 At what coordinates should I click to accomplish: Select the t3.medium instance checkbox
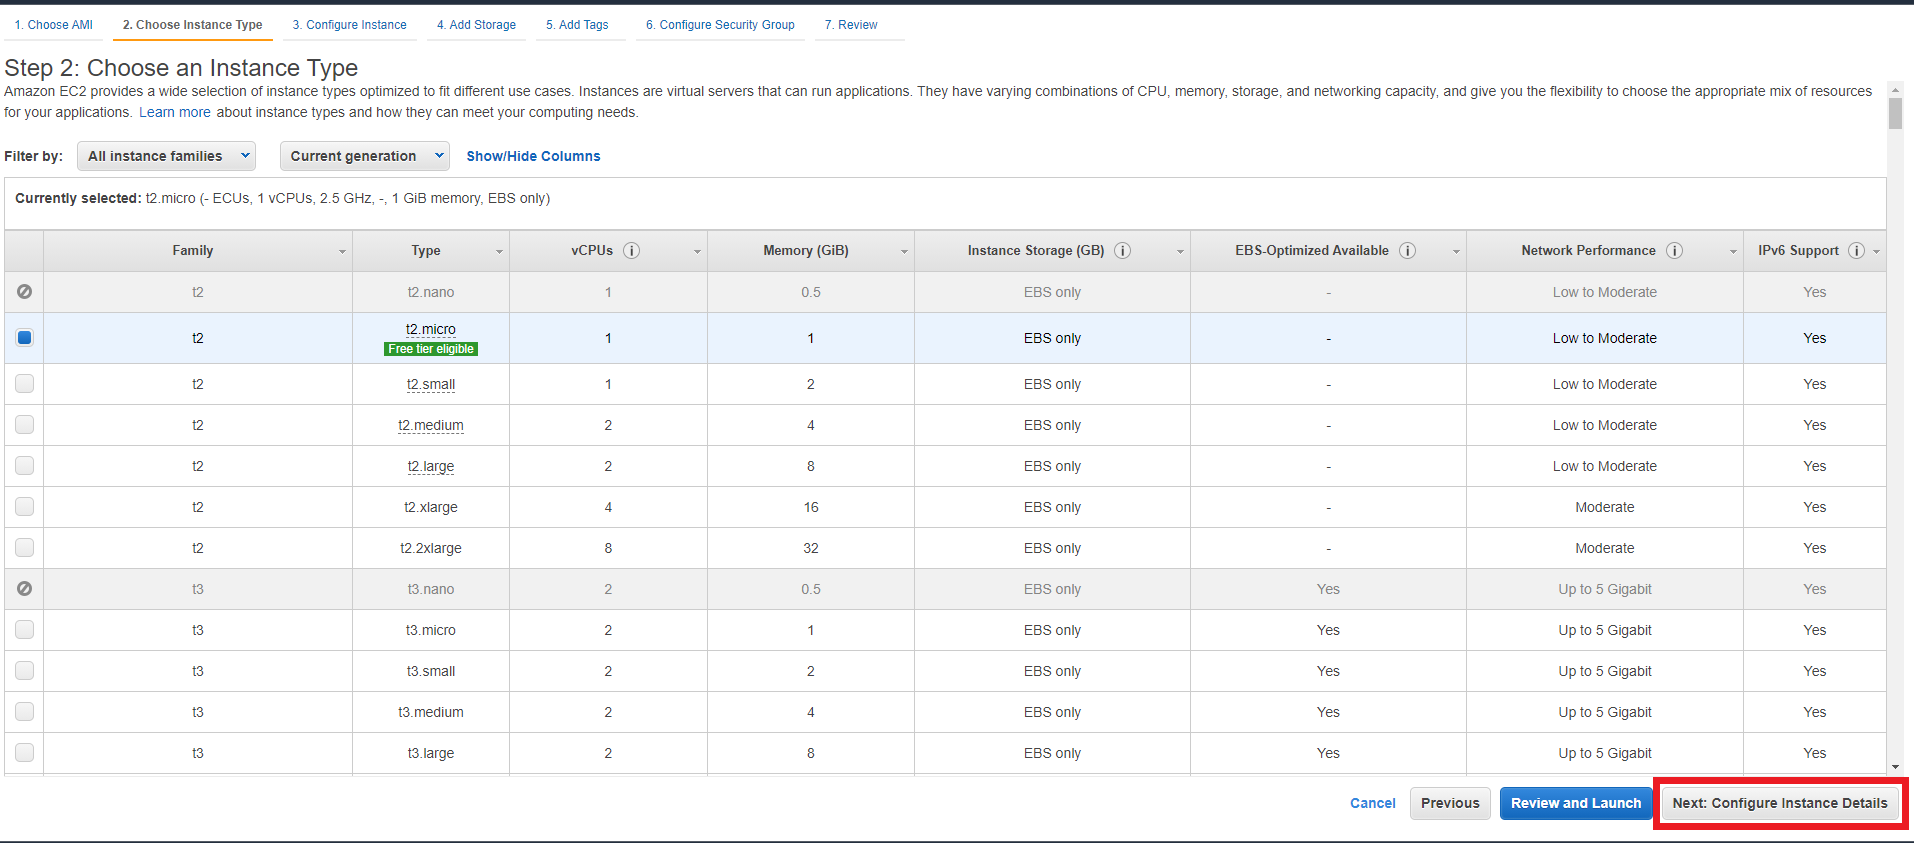click(x=25, y=711)
